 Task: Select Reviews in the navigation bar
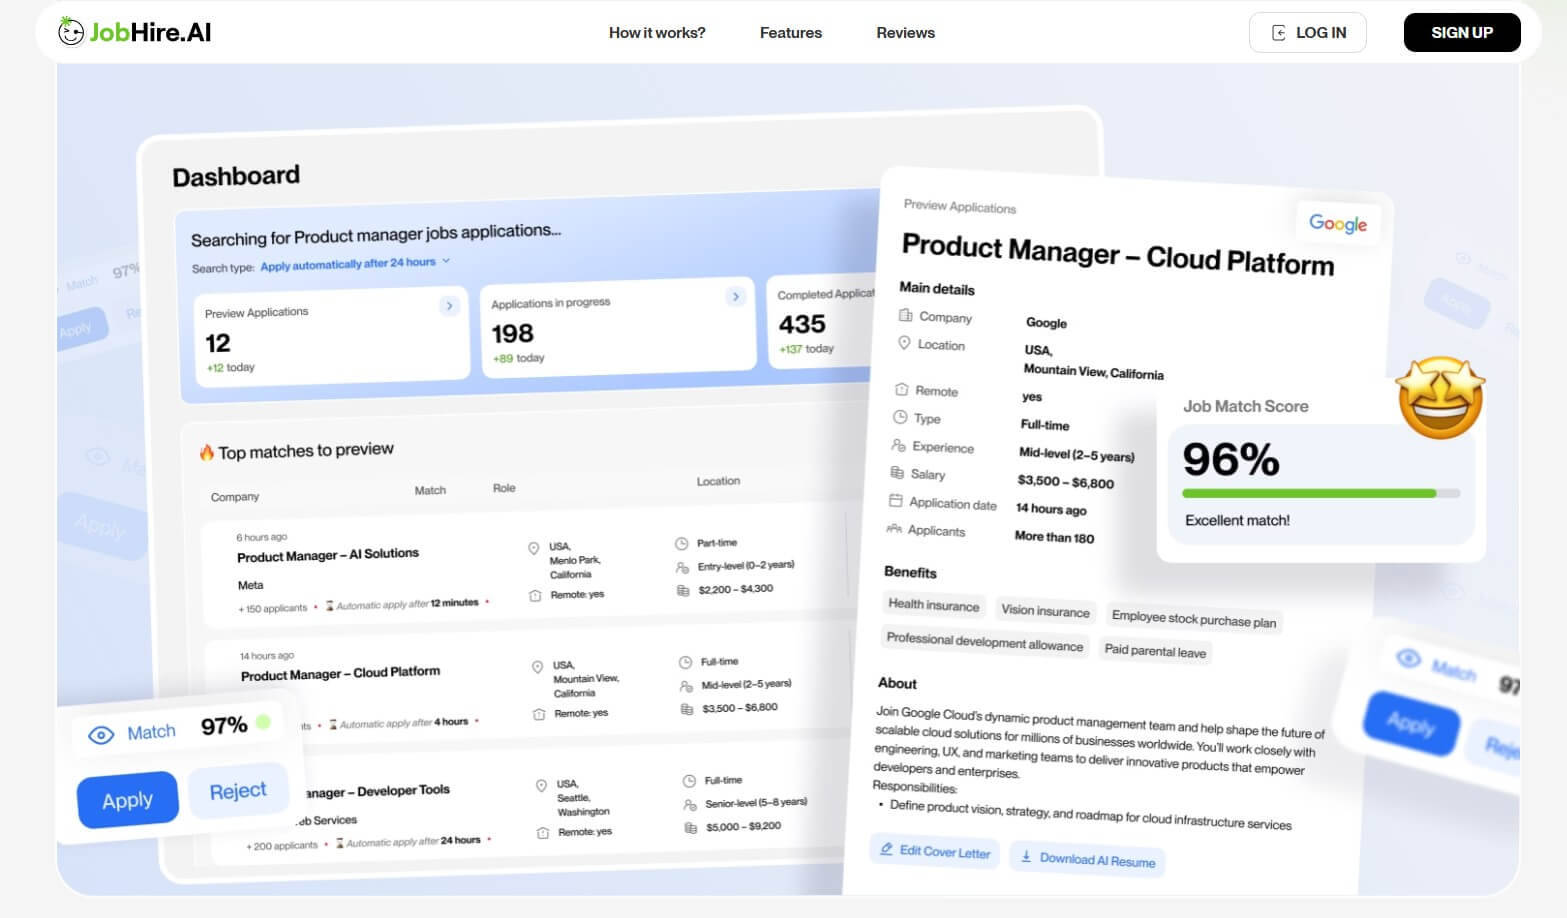tap(905, 32)
